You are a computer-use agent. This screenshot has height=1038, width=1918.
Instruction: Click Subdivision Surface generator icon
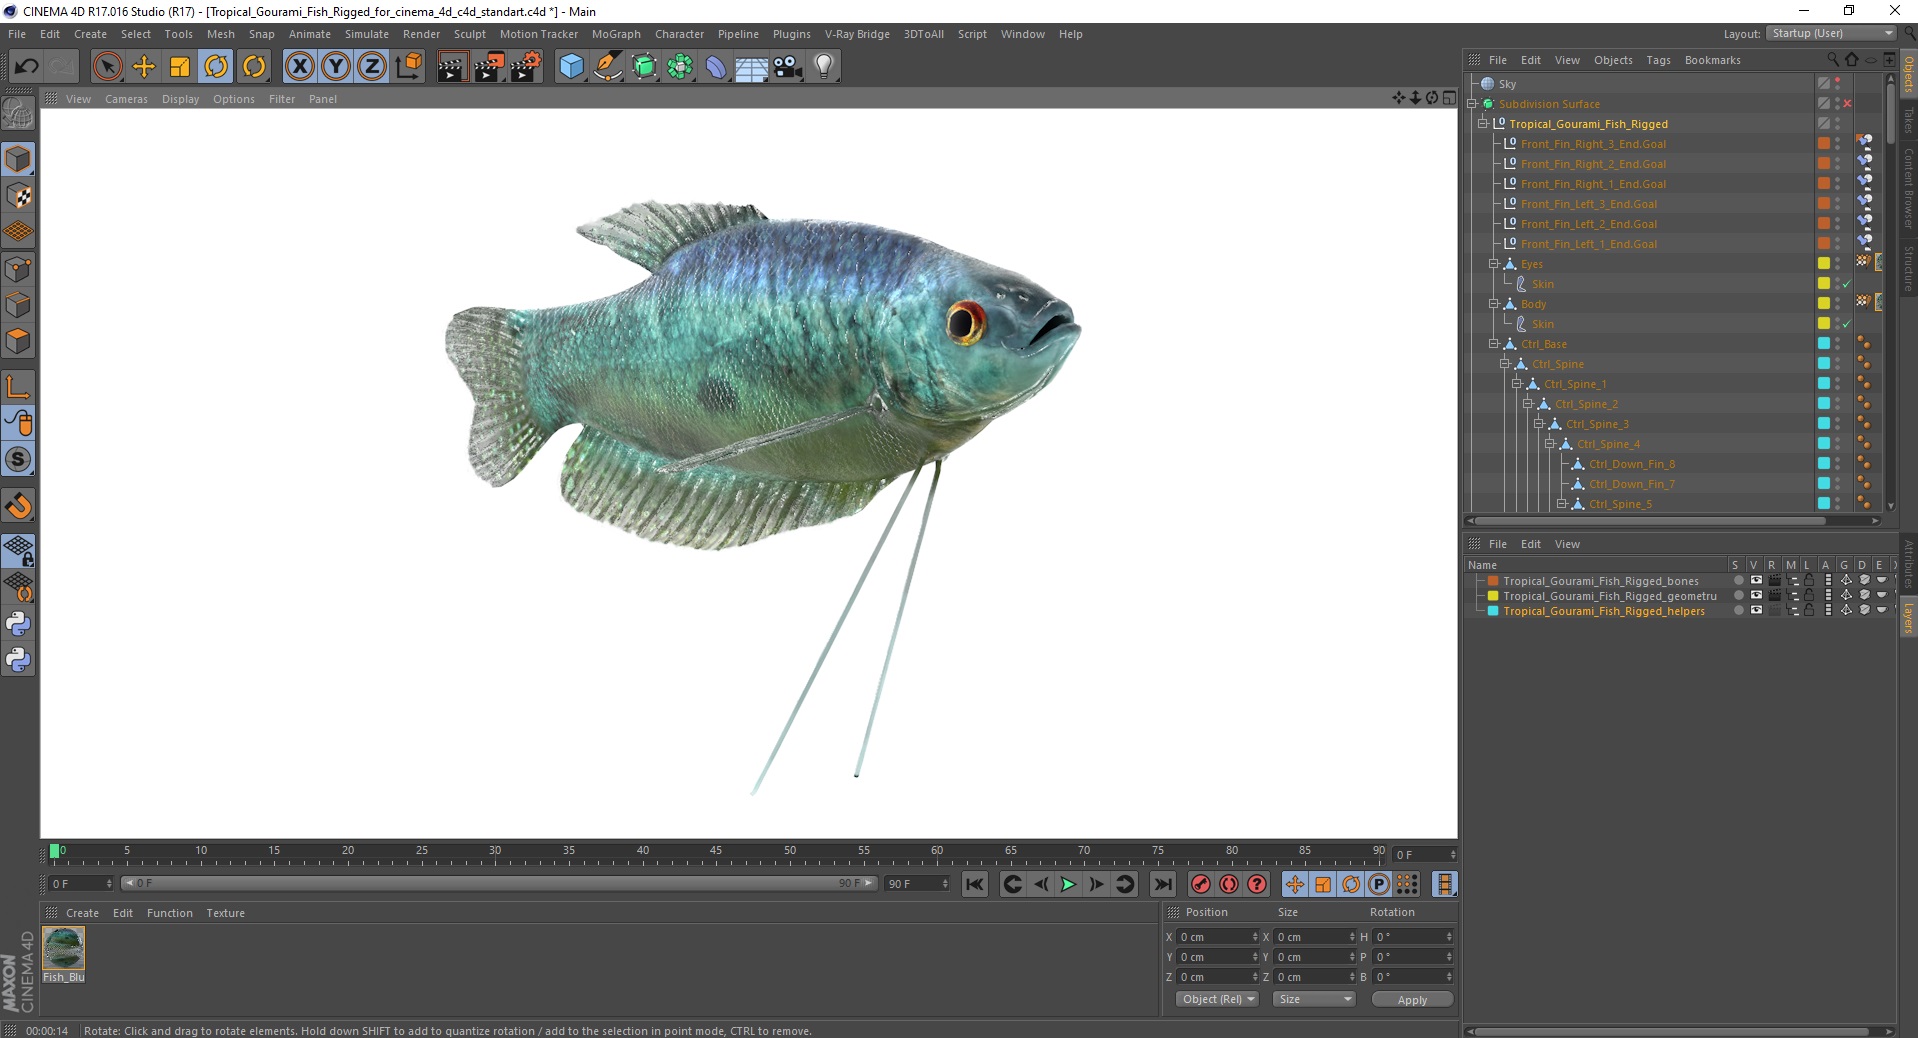[644, 67]
